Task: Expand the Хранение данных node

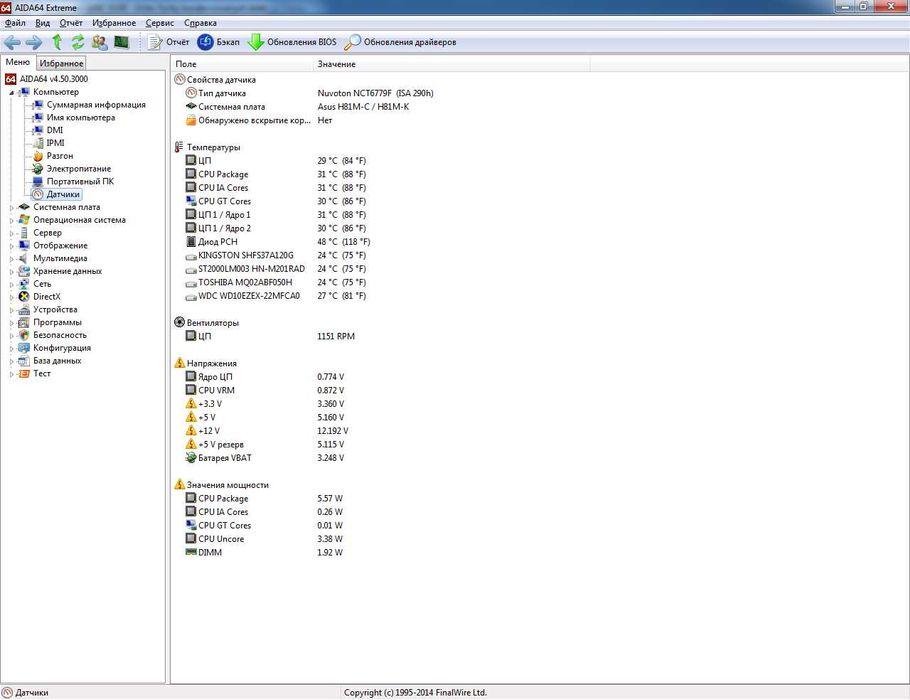Action: [12, 271]
